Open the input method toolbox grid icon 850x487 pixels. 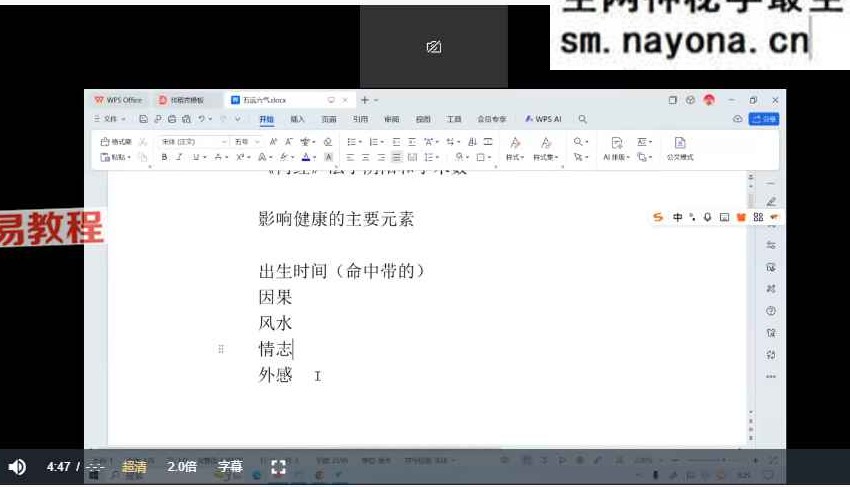[758, 217]
